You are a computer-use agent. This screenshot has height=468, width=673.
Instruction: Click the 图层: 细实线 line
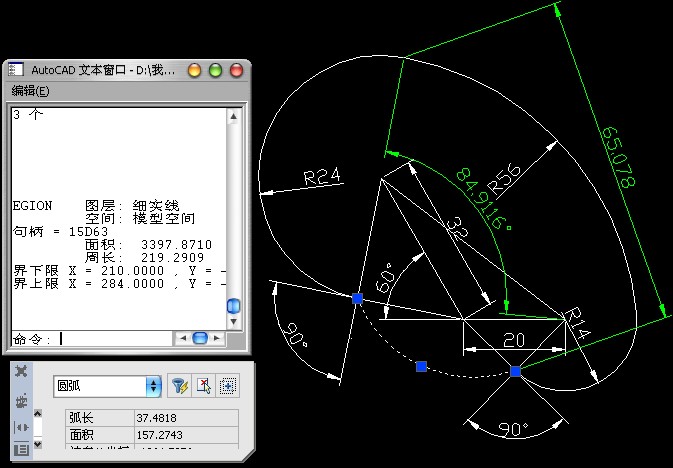132,206
